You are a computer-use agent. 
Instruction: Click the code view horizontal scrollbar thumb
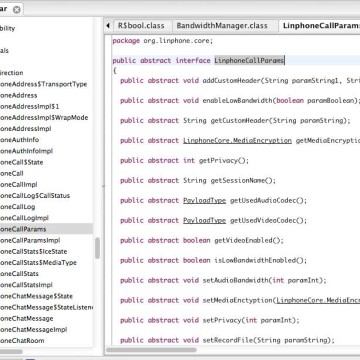point(151,350)
